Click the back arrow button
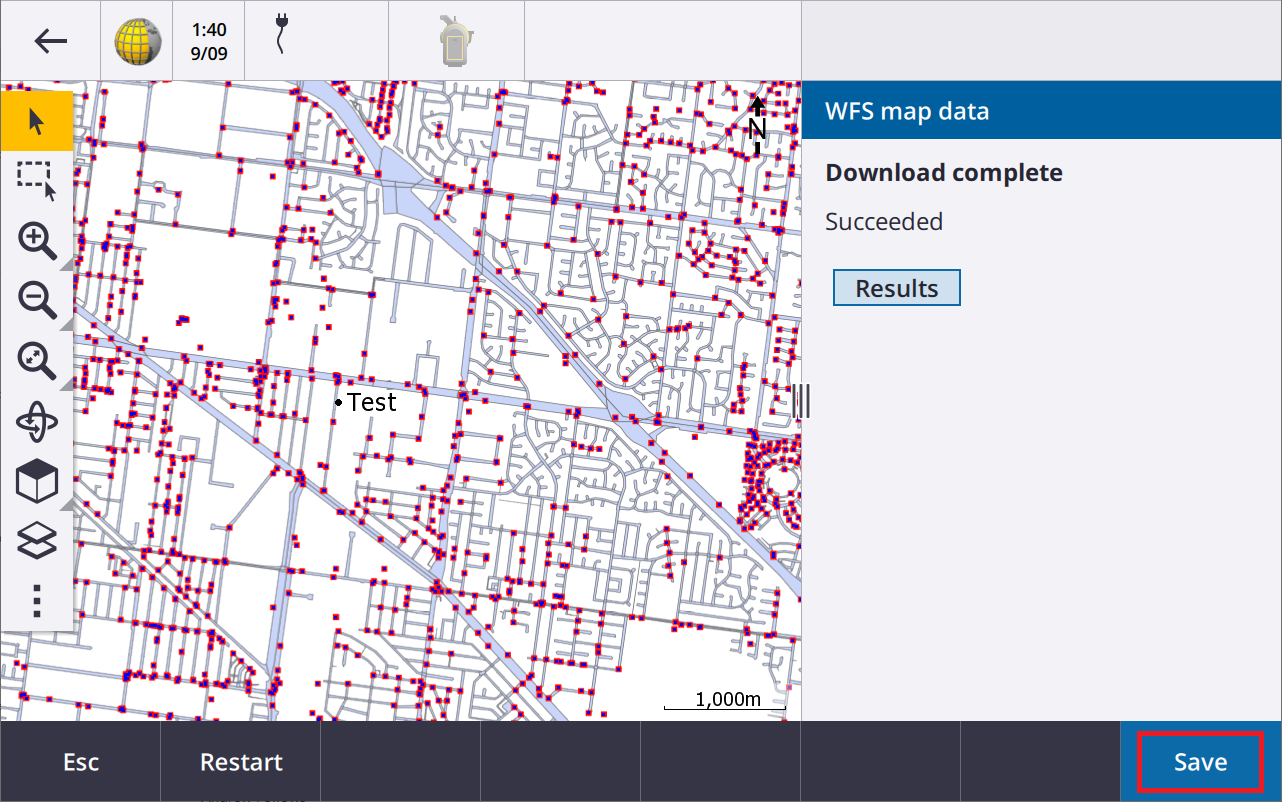 click(x=50, y=41)
